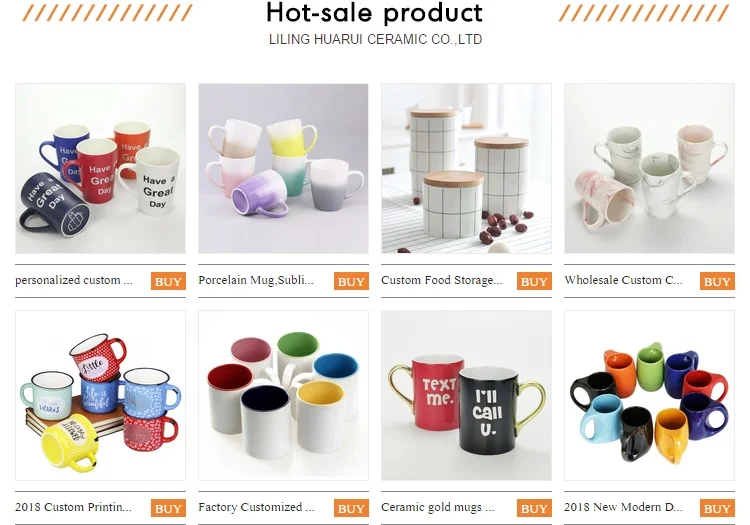View the grid-pattern food storage jars image
Viewport: 750px width, 525px height.
(466, 168)
